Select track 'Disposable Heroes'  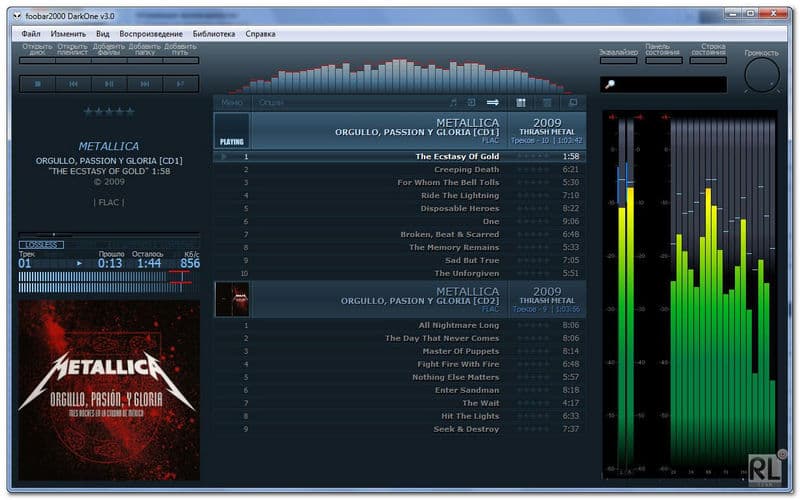point(399,209)
